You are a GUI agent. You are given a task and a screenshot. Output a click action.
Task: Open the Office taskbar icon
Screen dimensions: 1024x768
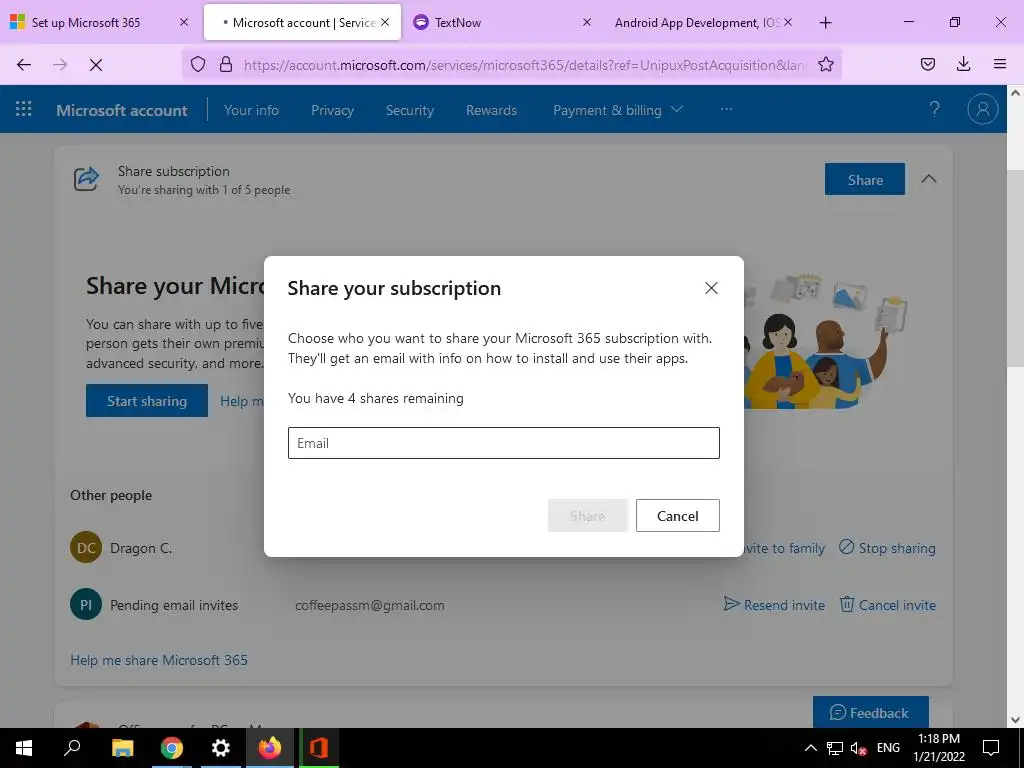319,748
